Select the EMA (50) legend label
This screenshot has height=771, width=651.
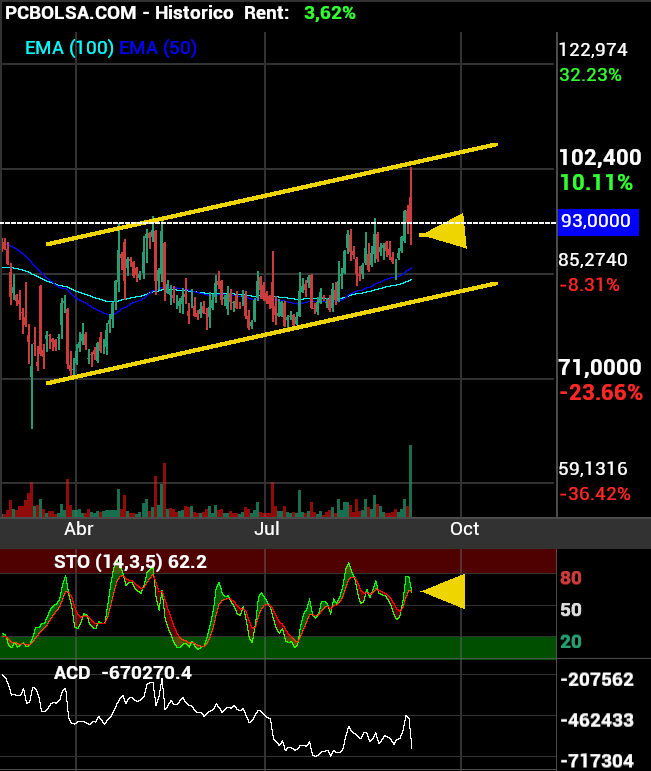(x=158, y=48)
